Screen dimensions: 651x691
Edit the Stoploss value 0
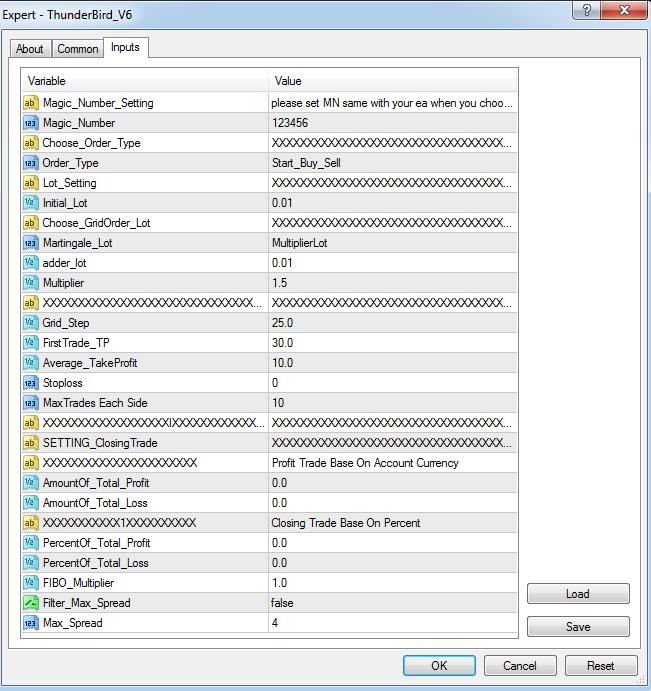pos(393,383)
